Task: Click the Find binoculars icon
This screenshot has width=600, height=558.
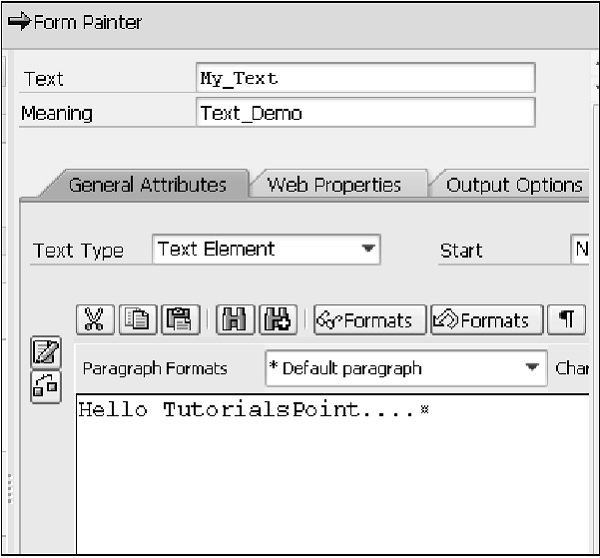Action: pyautogui.click(x=236, y=319)
